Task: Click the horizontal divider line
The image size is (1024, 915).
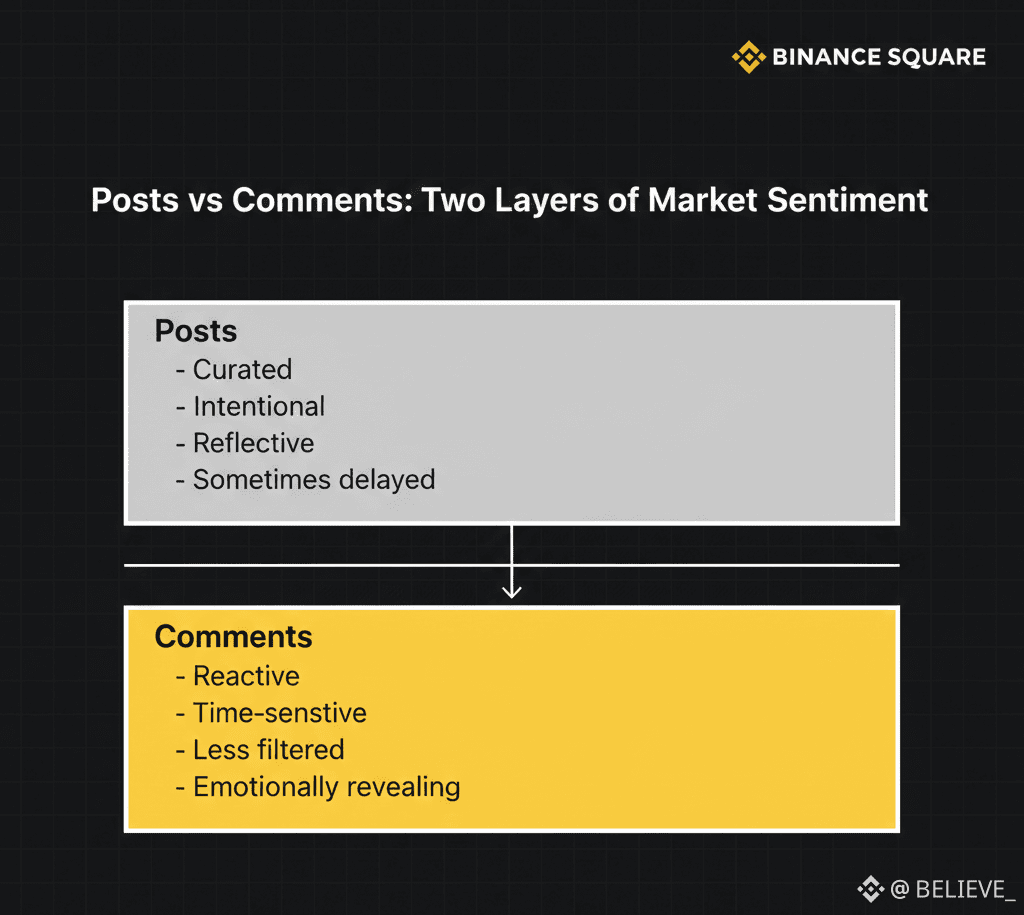Action: coord(300,565)
